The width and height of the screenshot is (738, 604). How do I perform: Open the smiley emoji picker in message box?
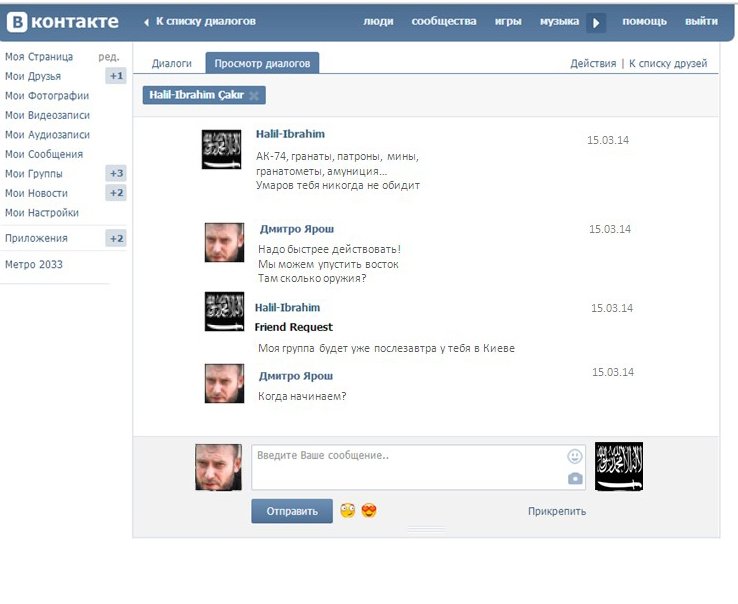pyautogui.click(x=575, y=456)
